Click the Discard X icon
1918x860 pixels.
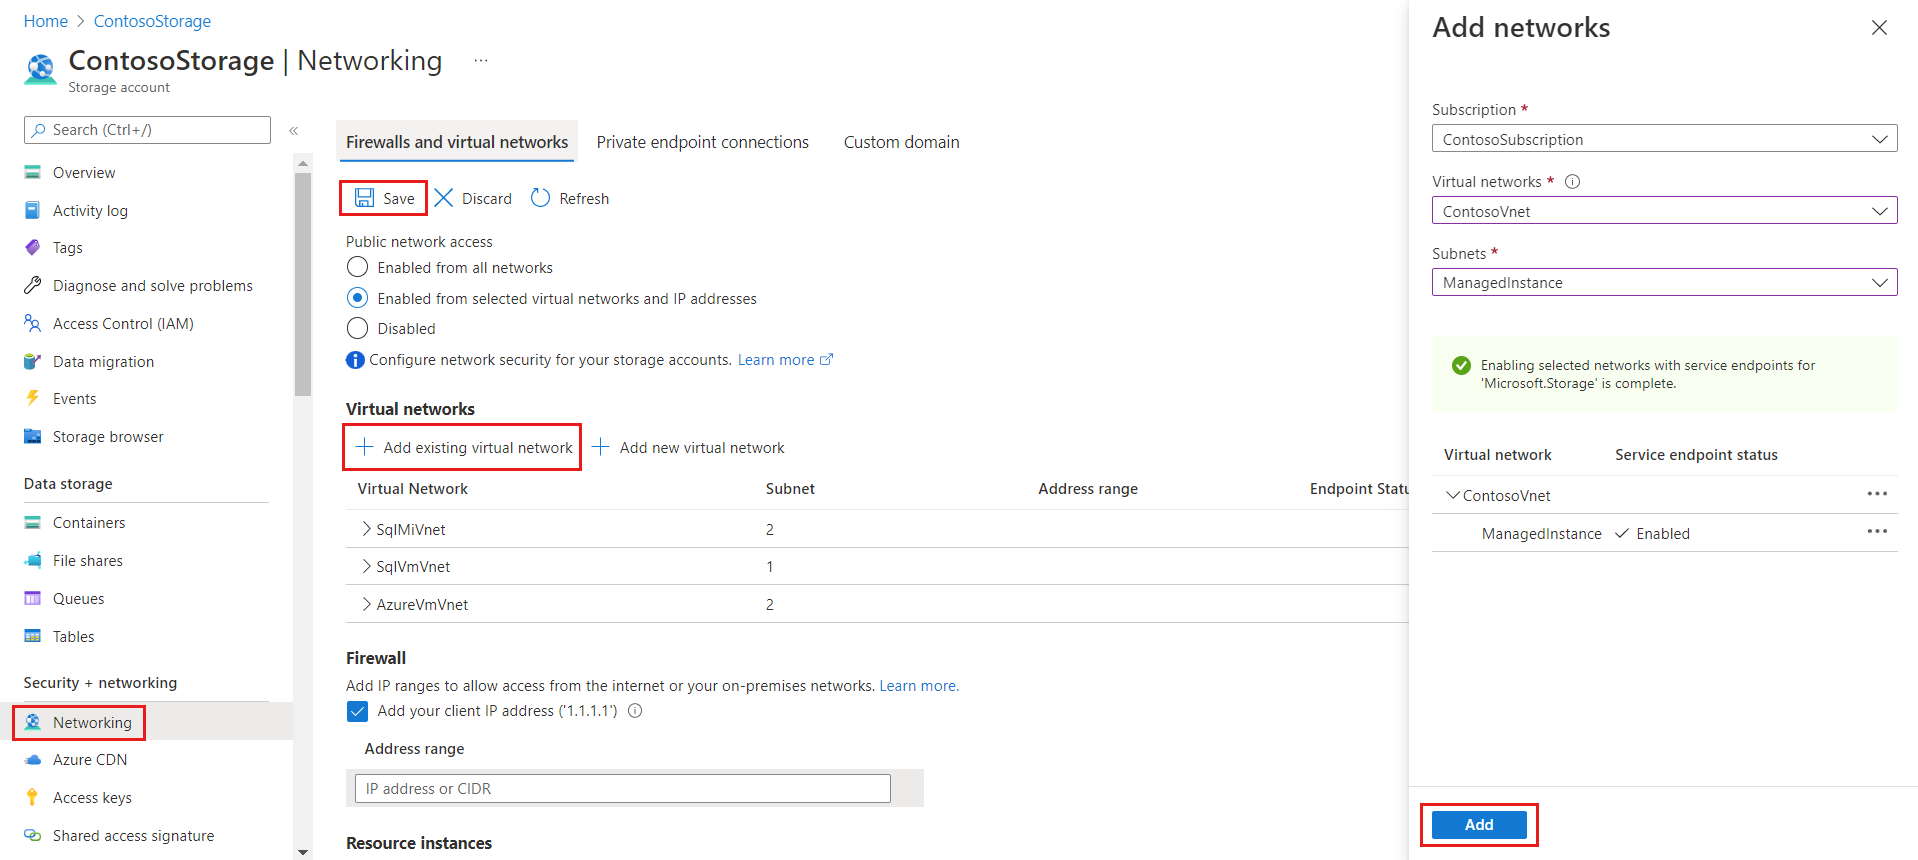click(x=444, y=198)
